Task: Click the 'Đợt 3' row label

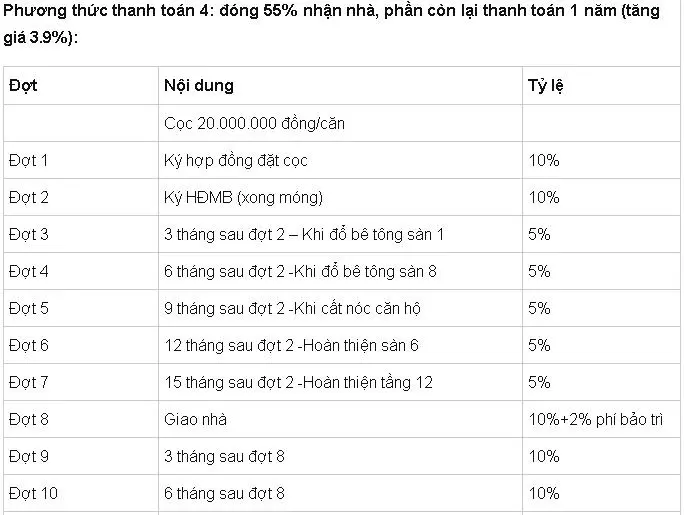Action: [x=29, y=234]
